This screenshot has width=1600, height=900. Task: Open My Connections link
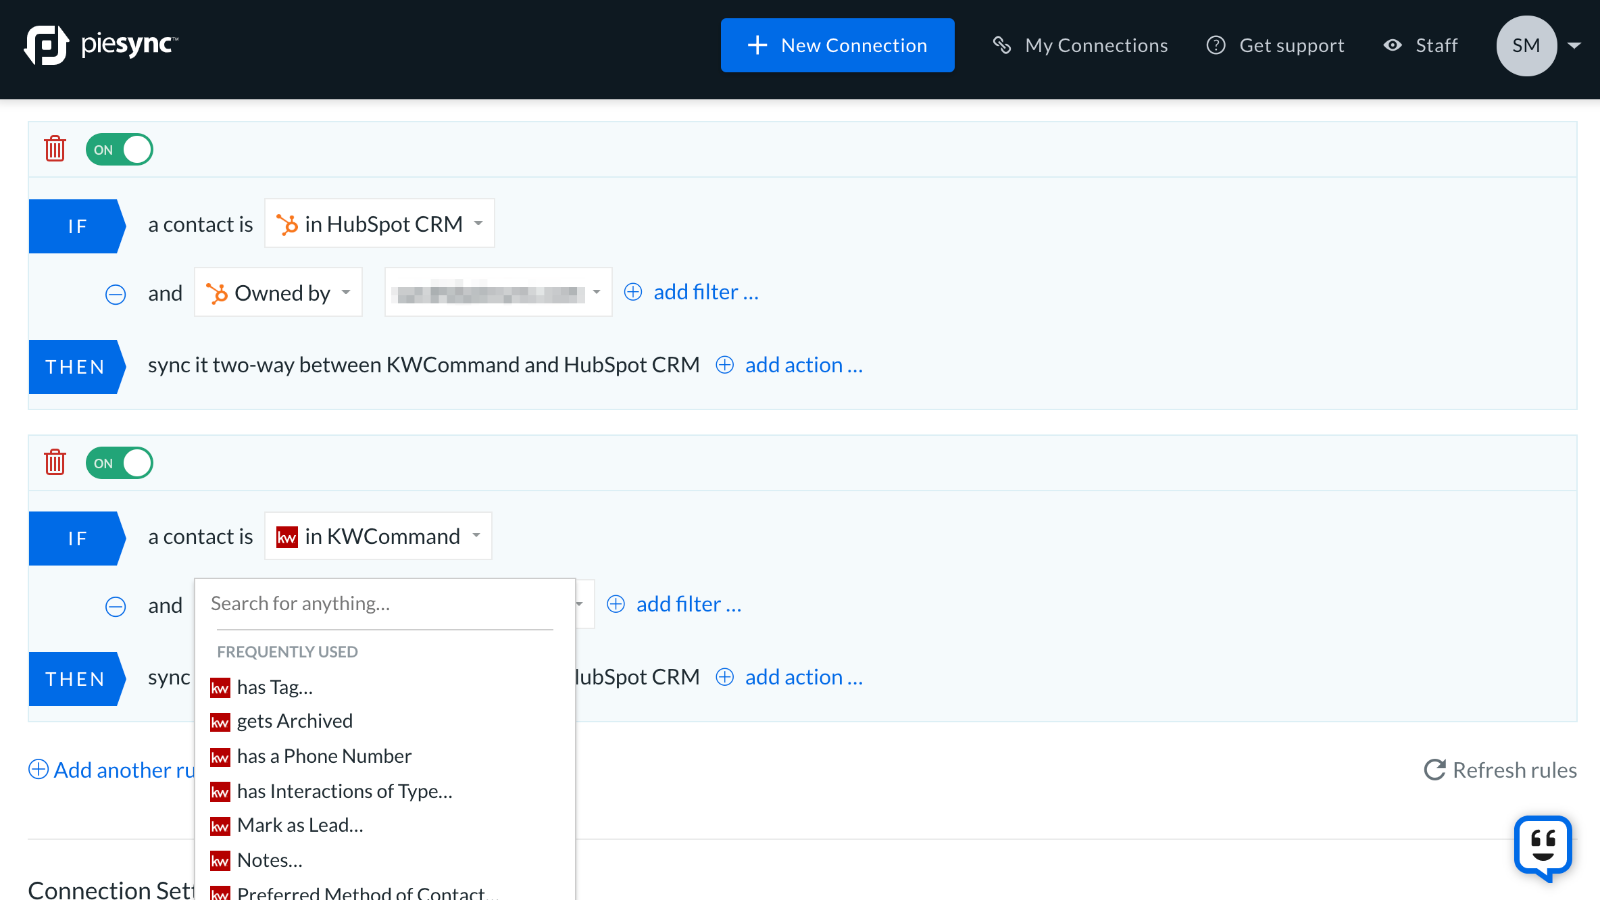tap(1080, 45)
